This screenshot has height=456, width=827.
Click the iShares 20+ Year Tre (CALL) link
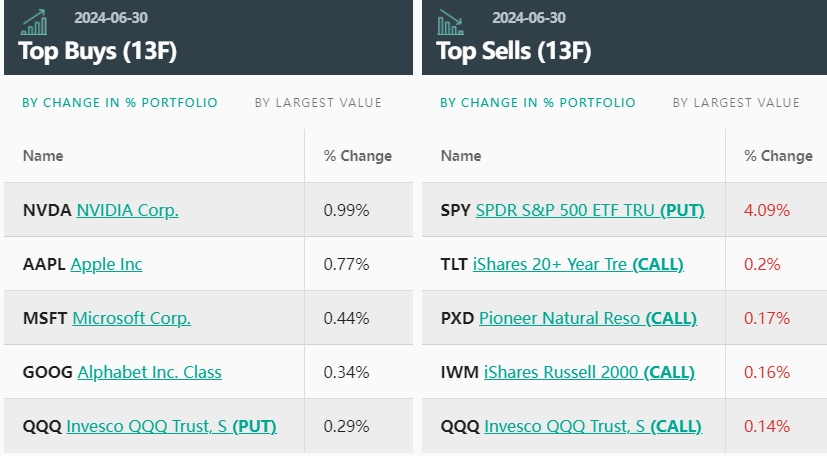pyautogui.click(x=578, y=264)
